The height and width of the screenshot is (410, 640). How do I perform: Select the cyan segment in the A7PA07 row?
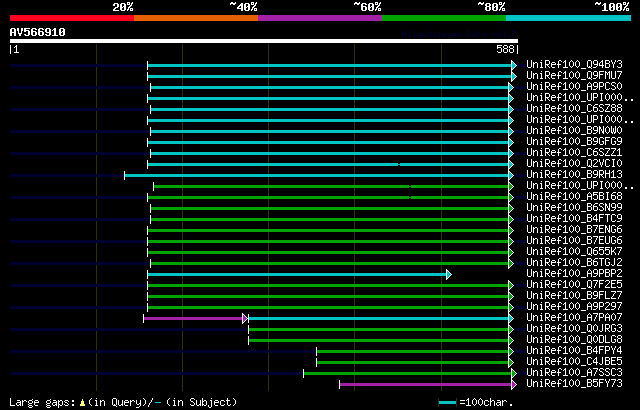click(x=379, y=318)
